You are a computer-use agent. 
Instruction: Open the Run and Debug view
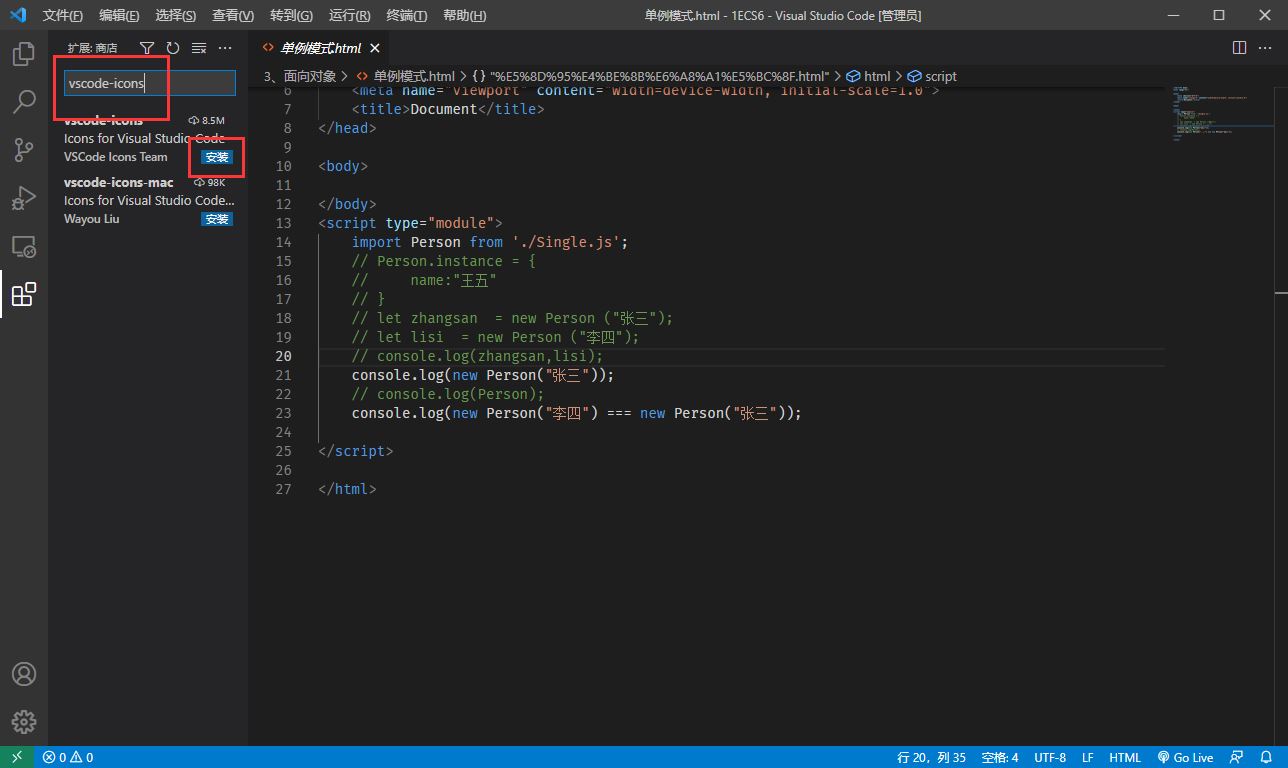pos(24,198)
